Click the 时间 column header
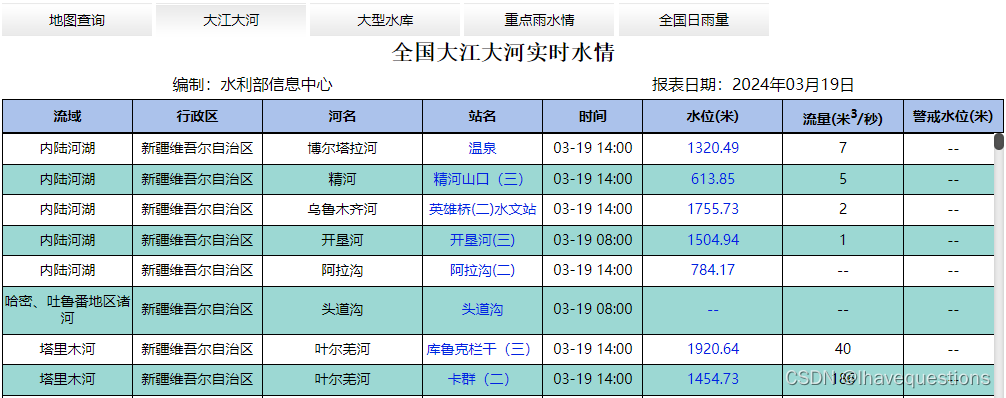Image resolution: width=1006 pixels, height=398 pixels. tap(593, 116)
